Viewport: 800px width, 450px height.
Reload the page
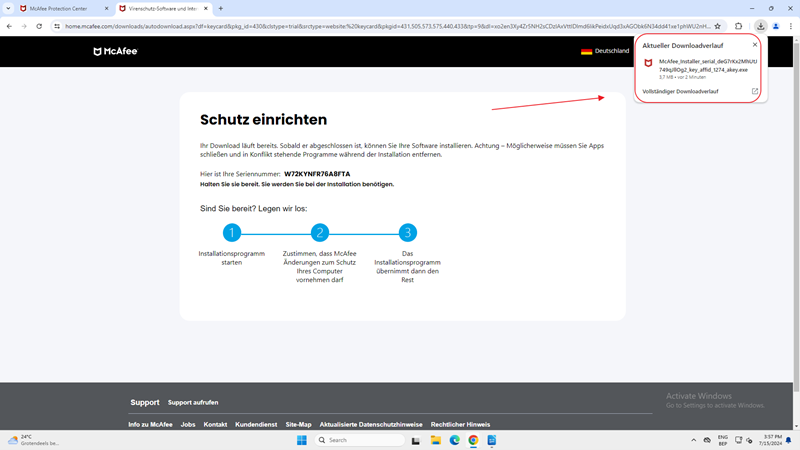(39, 27)
